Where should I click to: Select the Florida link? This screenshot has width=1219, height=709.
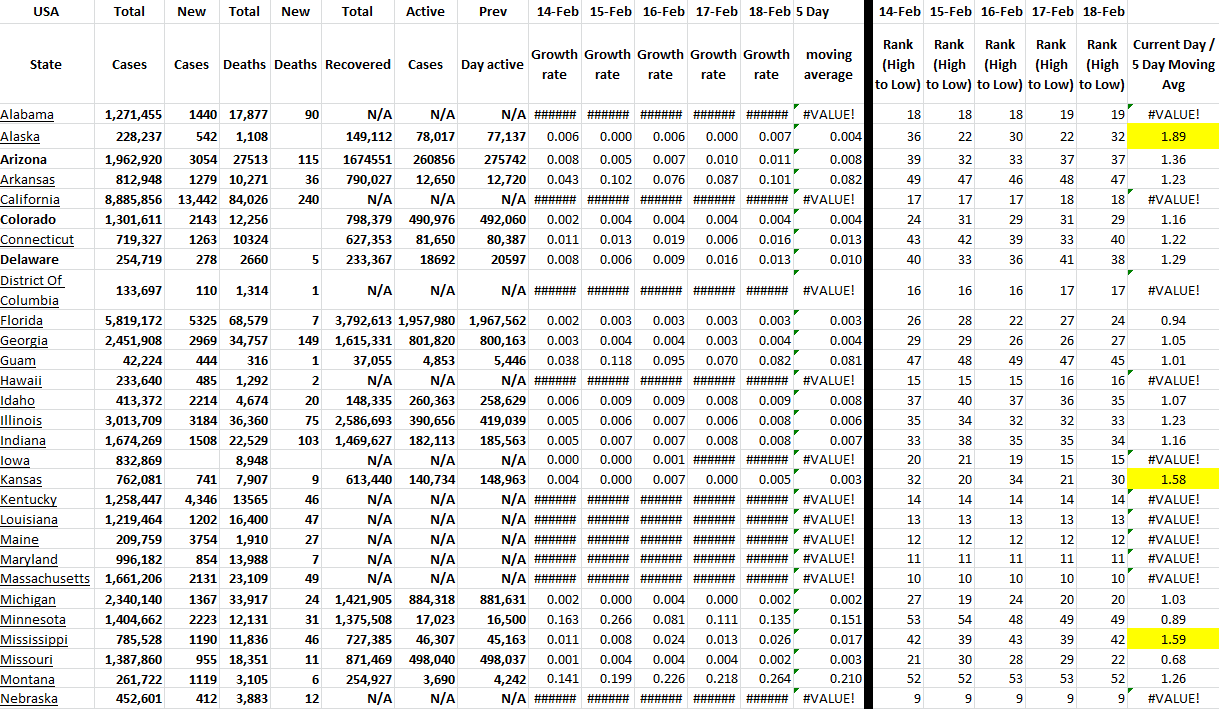(22, 321)
